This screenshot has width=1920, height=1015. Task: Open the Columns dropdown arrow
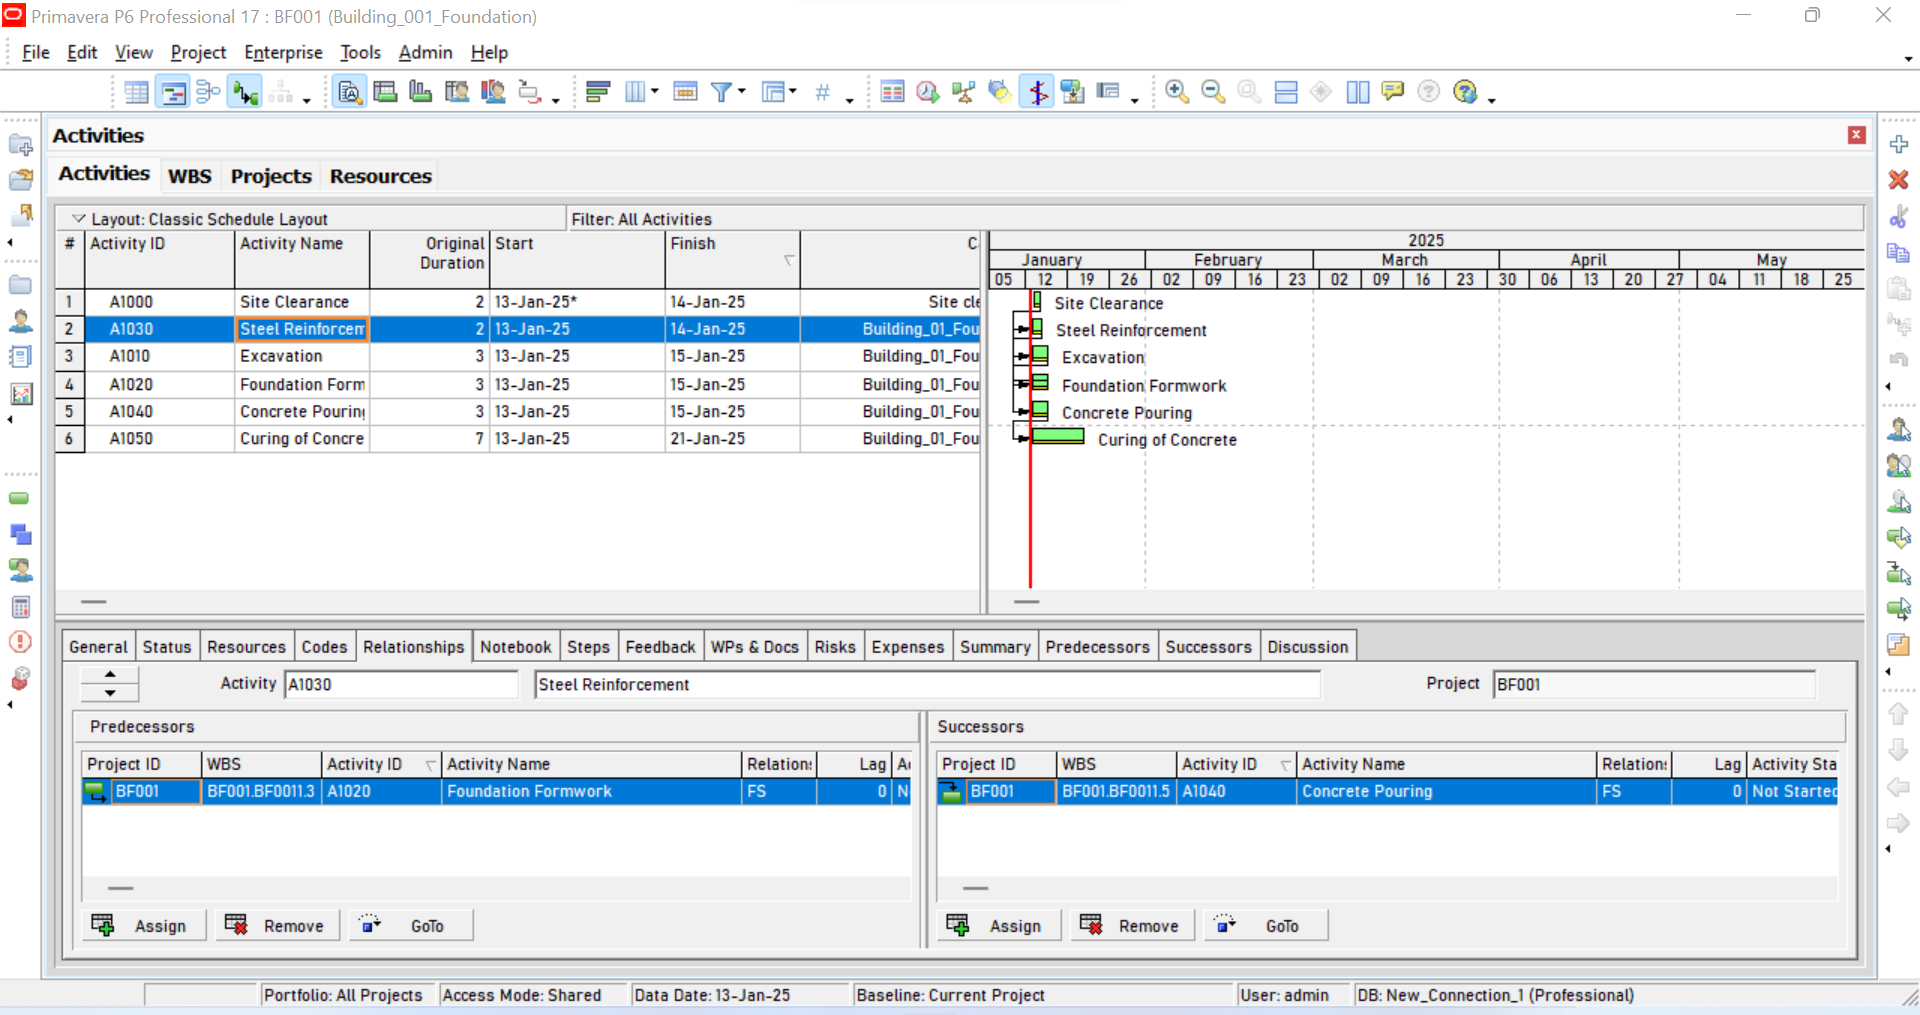coord(655,92)
